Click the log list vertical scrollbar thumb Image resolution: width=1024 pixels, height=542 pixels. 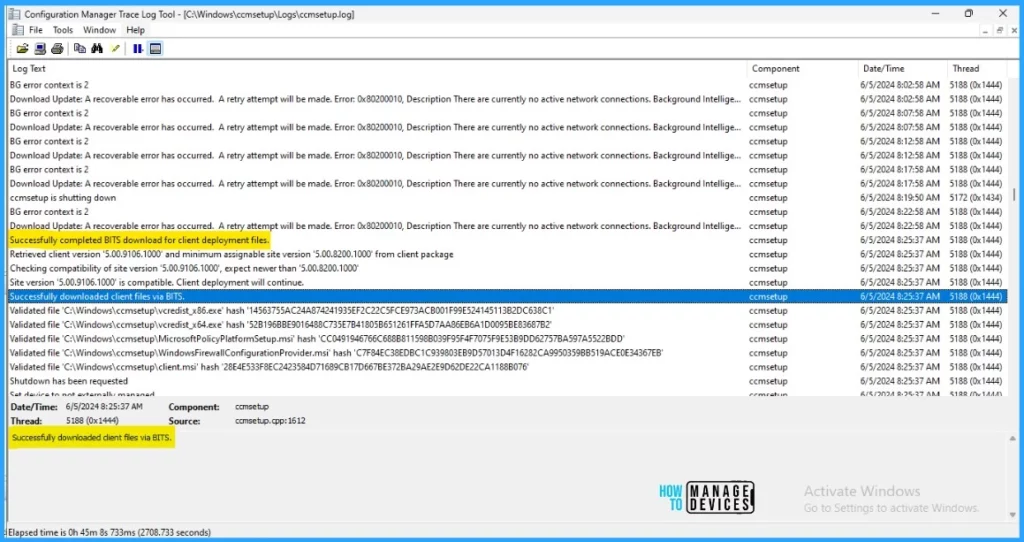(x=1014, y=195)
